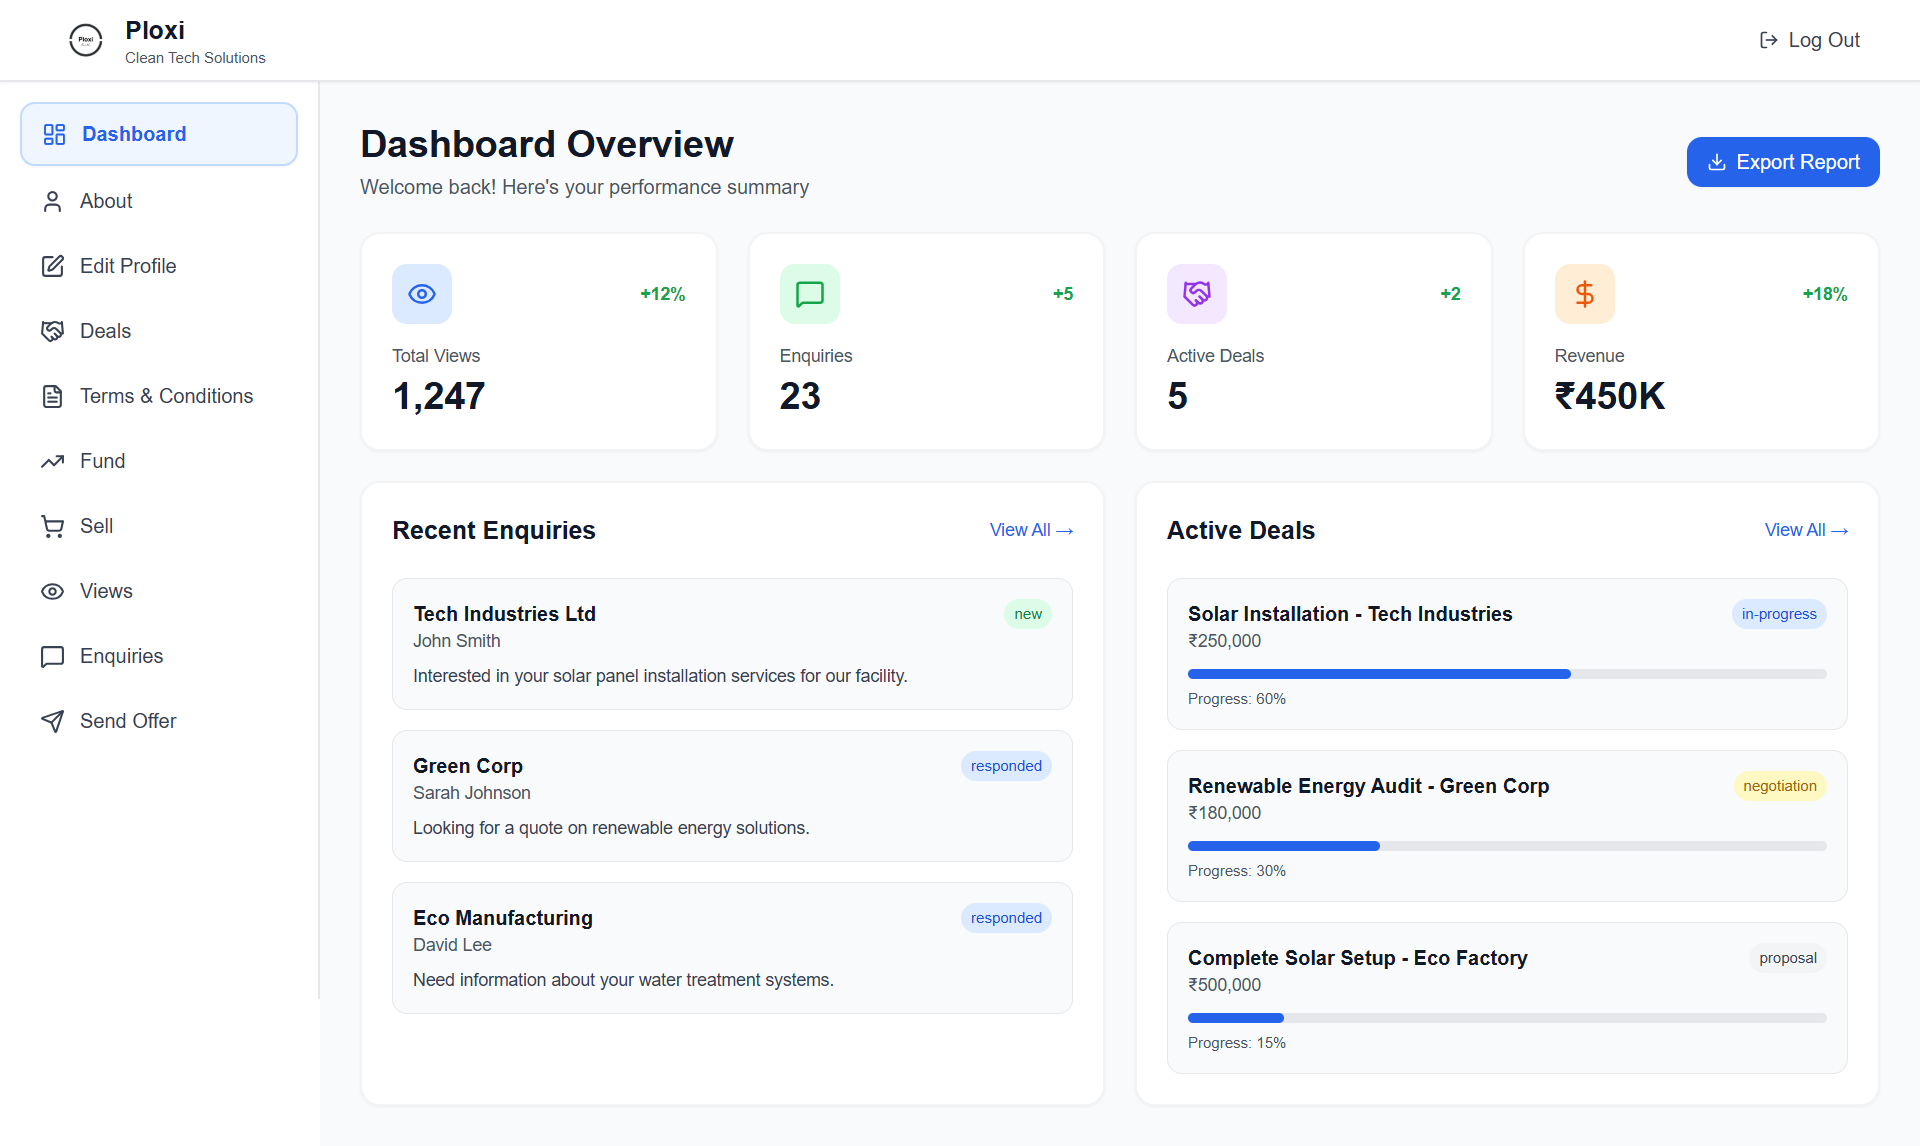Select the Dashboard icon in the sidebar
The image size is (1920, 1146).
pos(53,133)
